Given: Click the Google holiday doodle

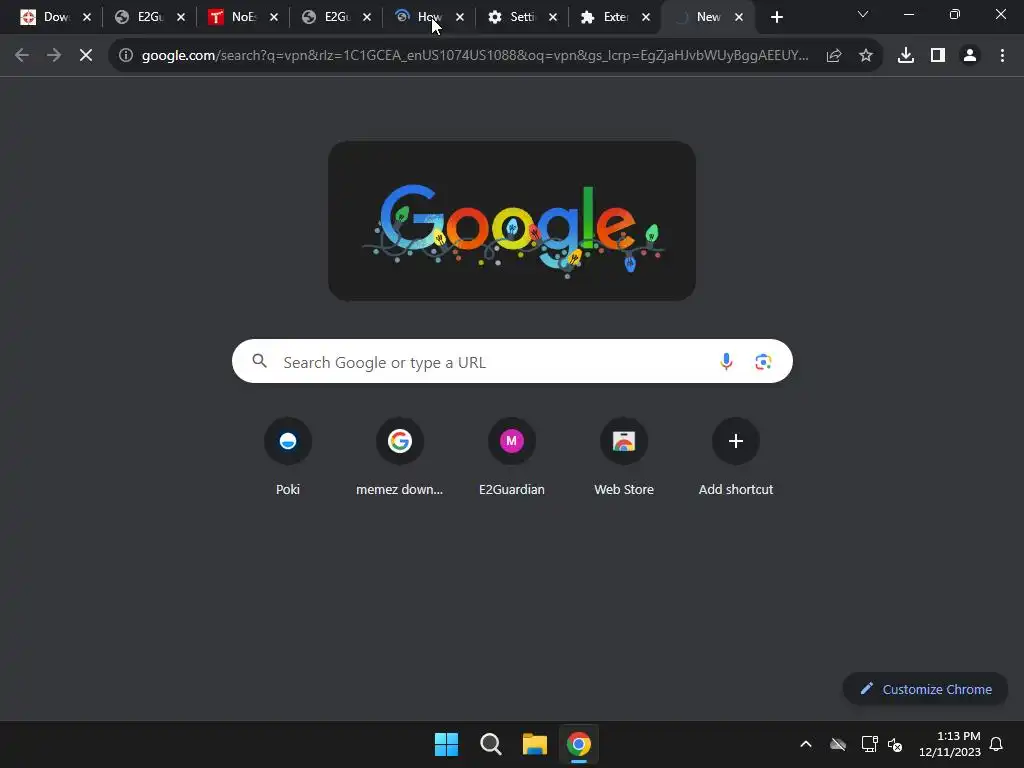Looking at the screenshot, I should click(512, 221).
